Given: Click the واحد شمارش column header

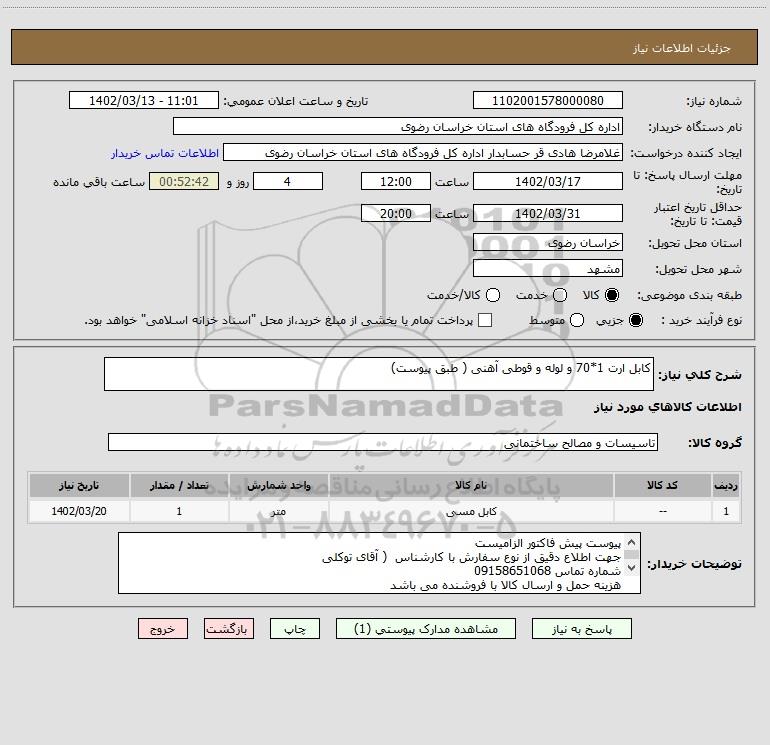Looking at the screenshot, I should (x=278, y=485).
